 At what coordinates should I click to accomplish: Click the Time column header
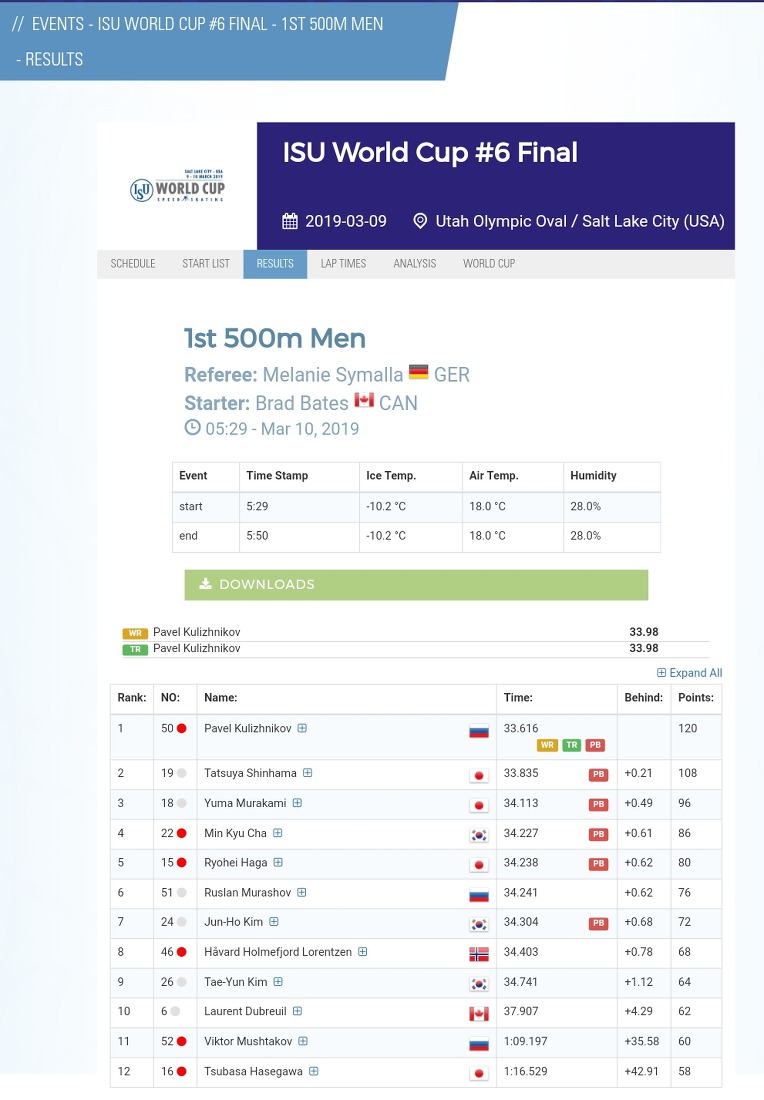pos(519,698)
